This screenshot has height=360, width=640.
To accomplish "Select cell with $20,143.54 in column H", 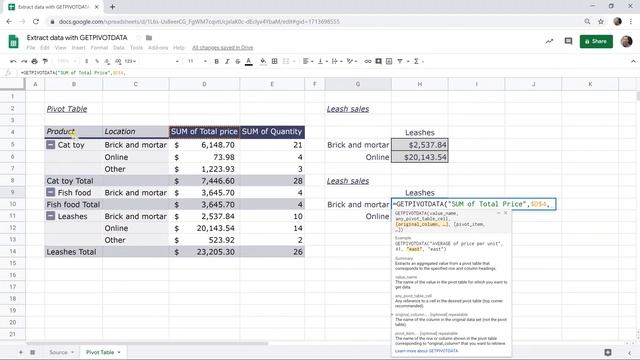I will 420,157.
